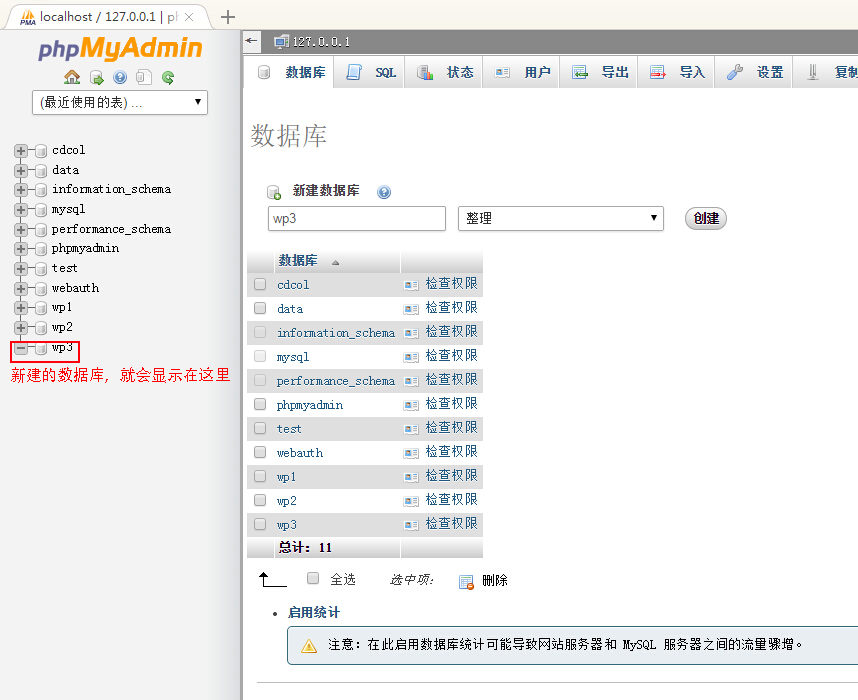Click the phpMyAdmin home icon
The height and width of the screenshot is (700, 858).
click(73, 77)
